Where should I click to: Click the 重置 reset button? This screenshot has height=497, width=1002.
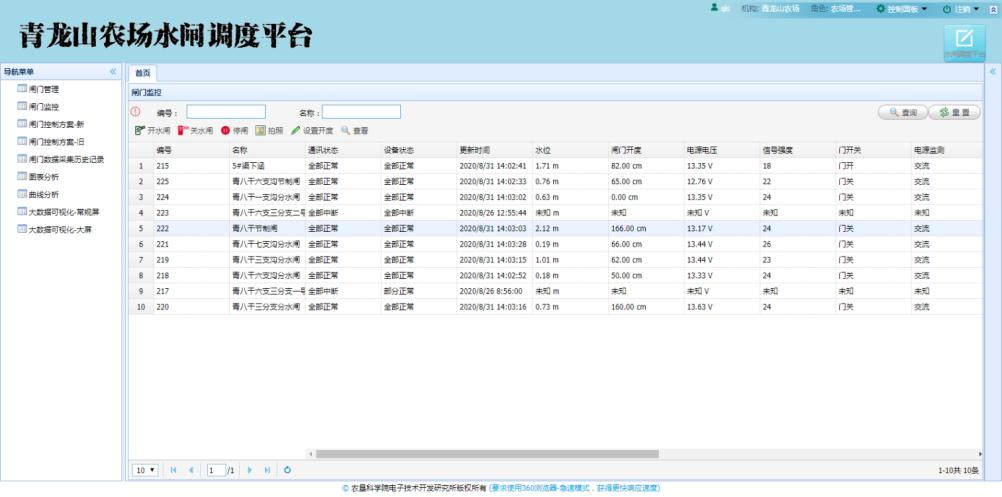[x=954, y=112]
